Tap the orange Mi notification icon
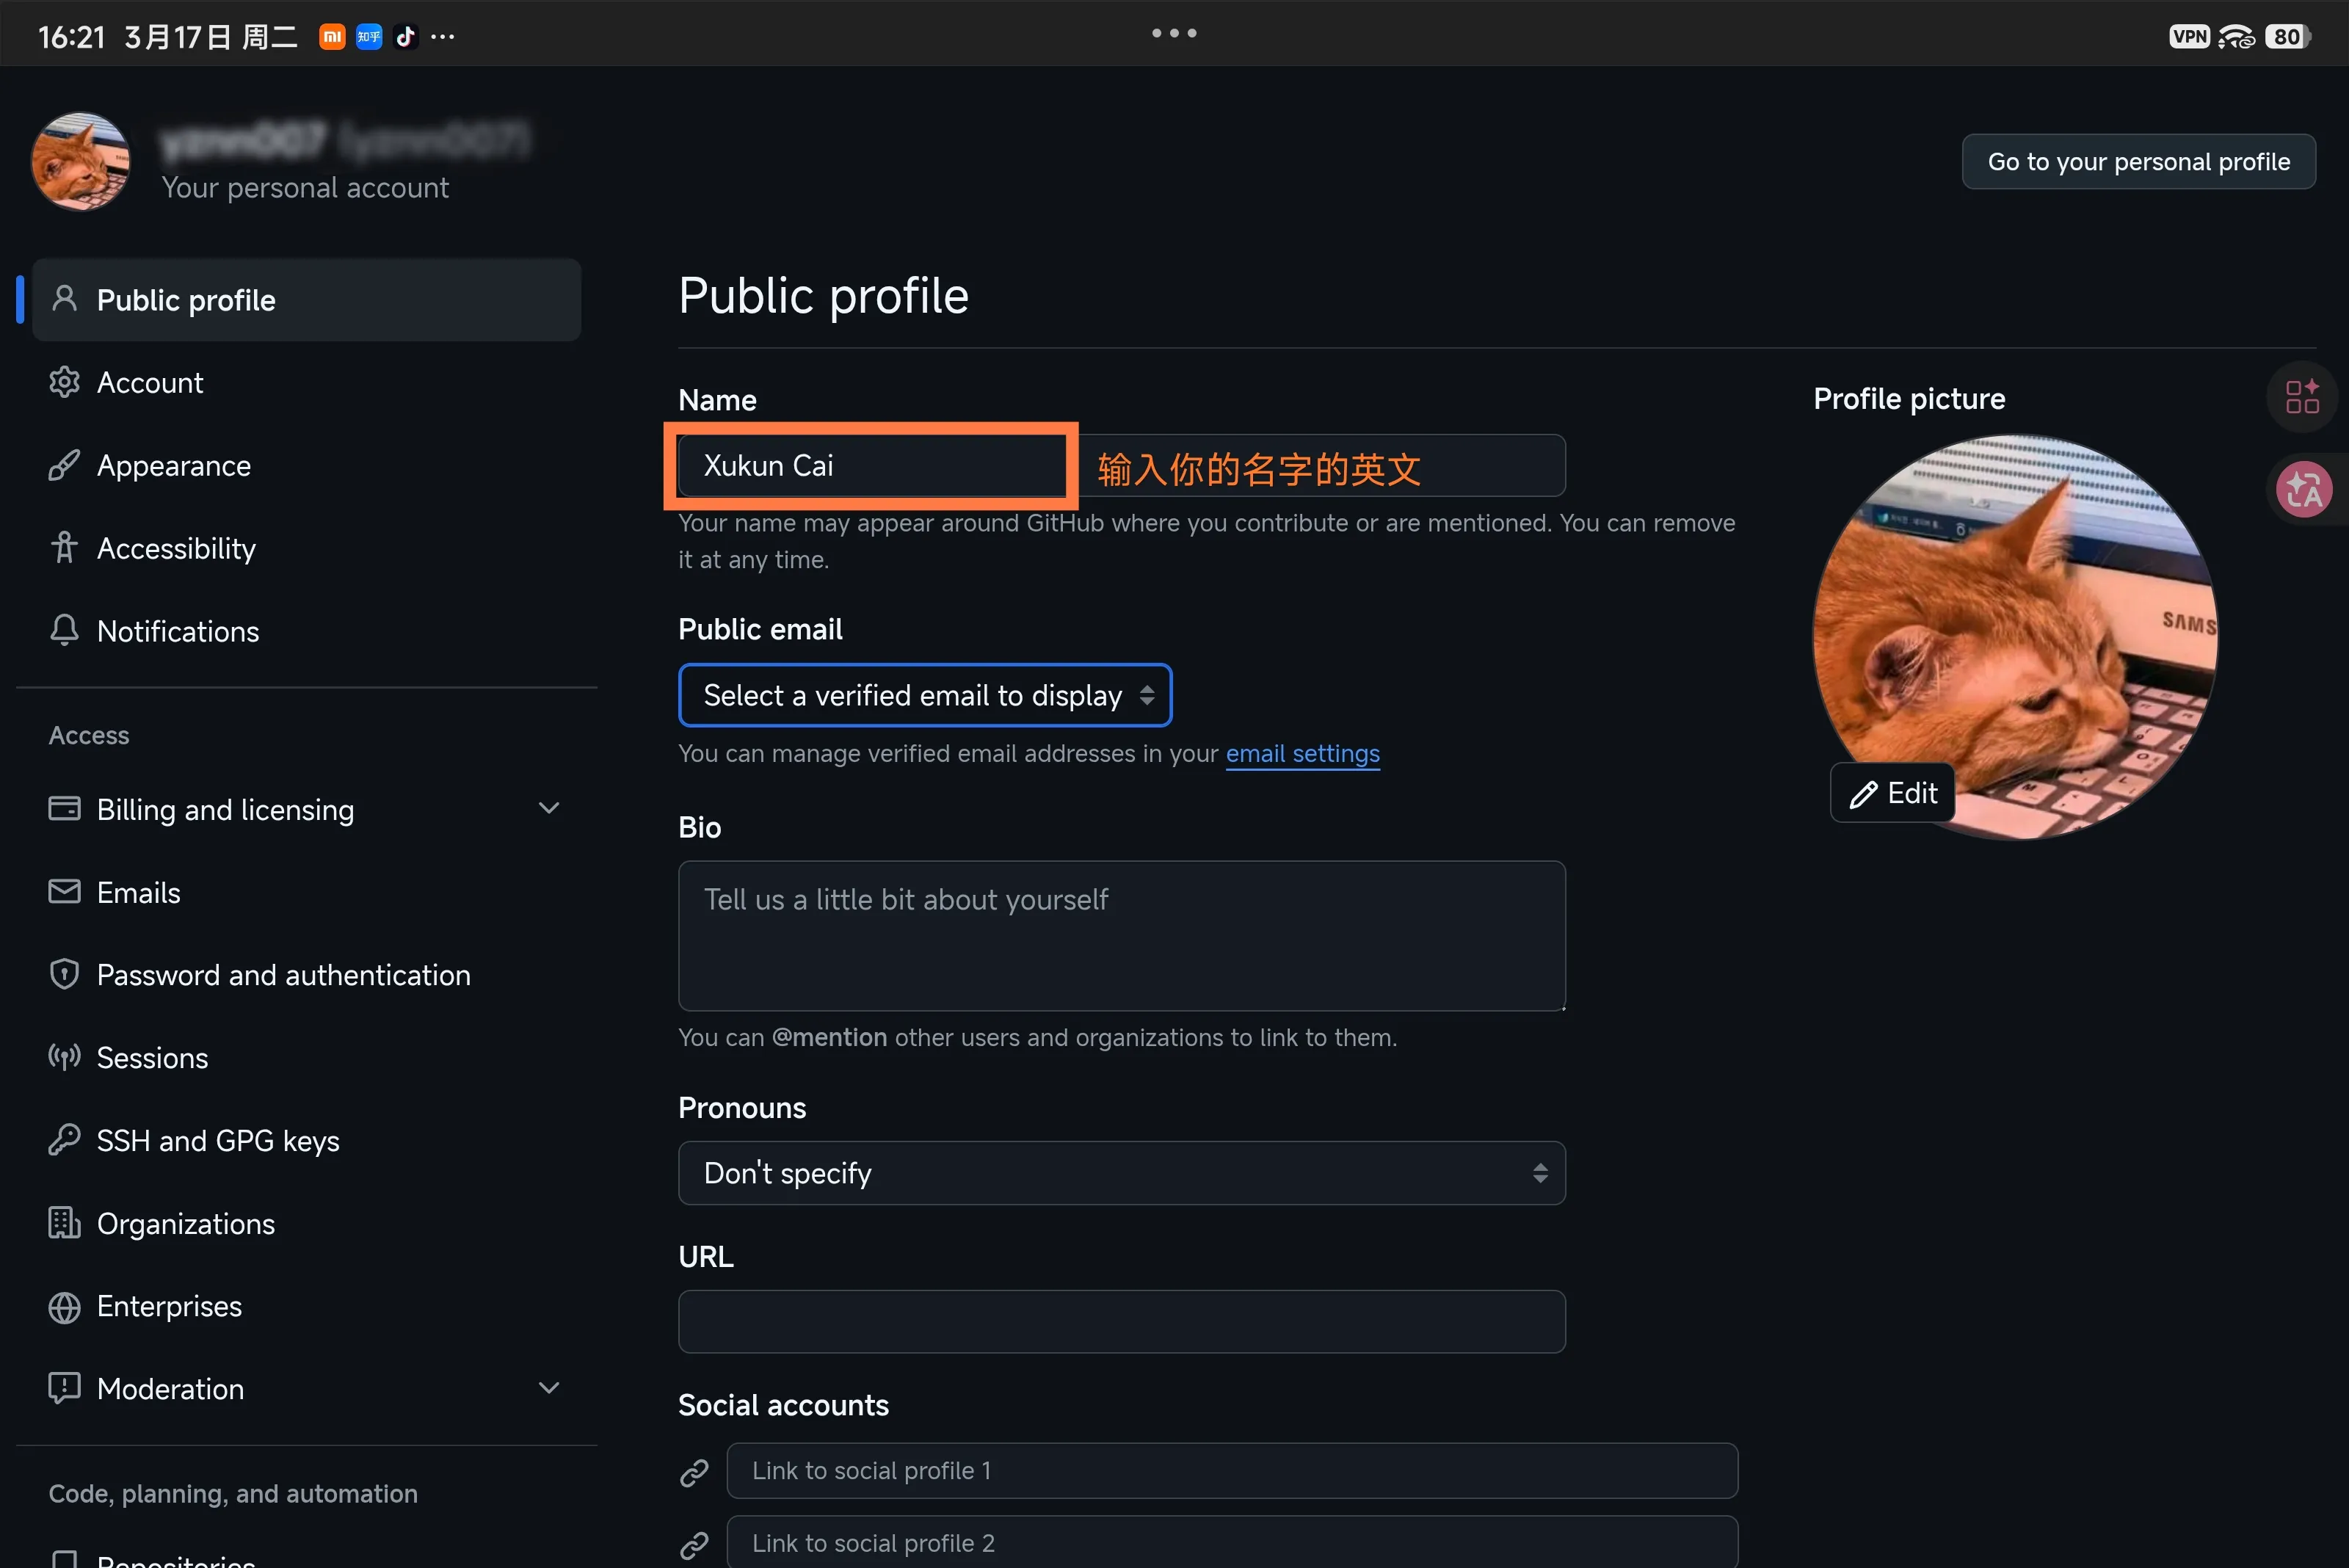Viewport: 2349px width, 1568px height. click(332, 37)
